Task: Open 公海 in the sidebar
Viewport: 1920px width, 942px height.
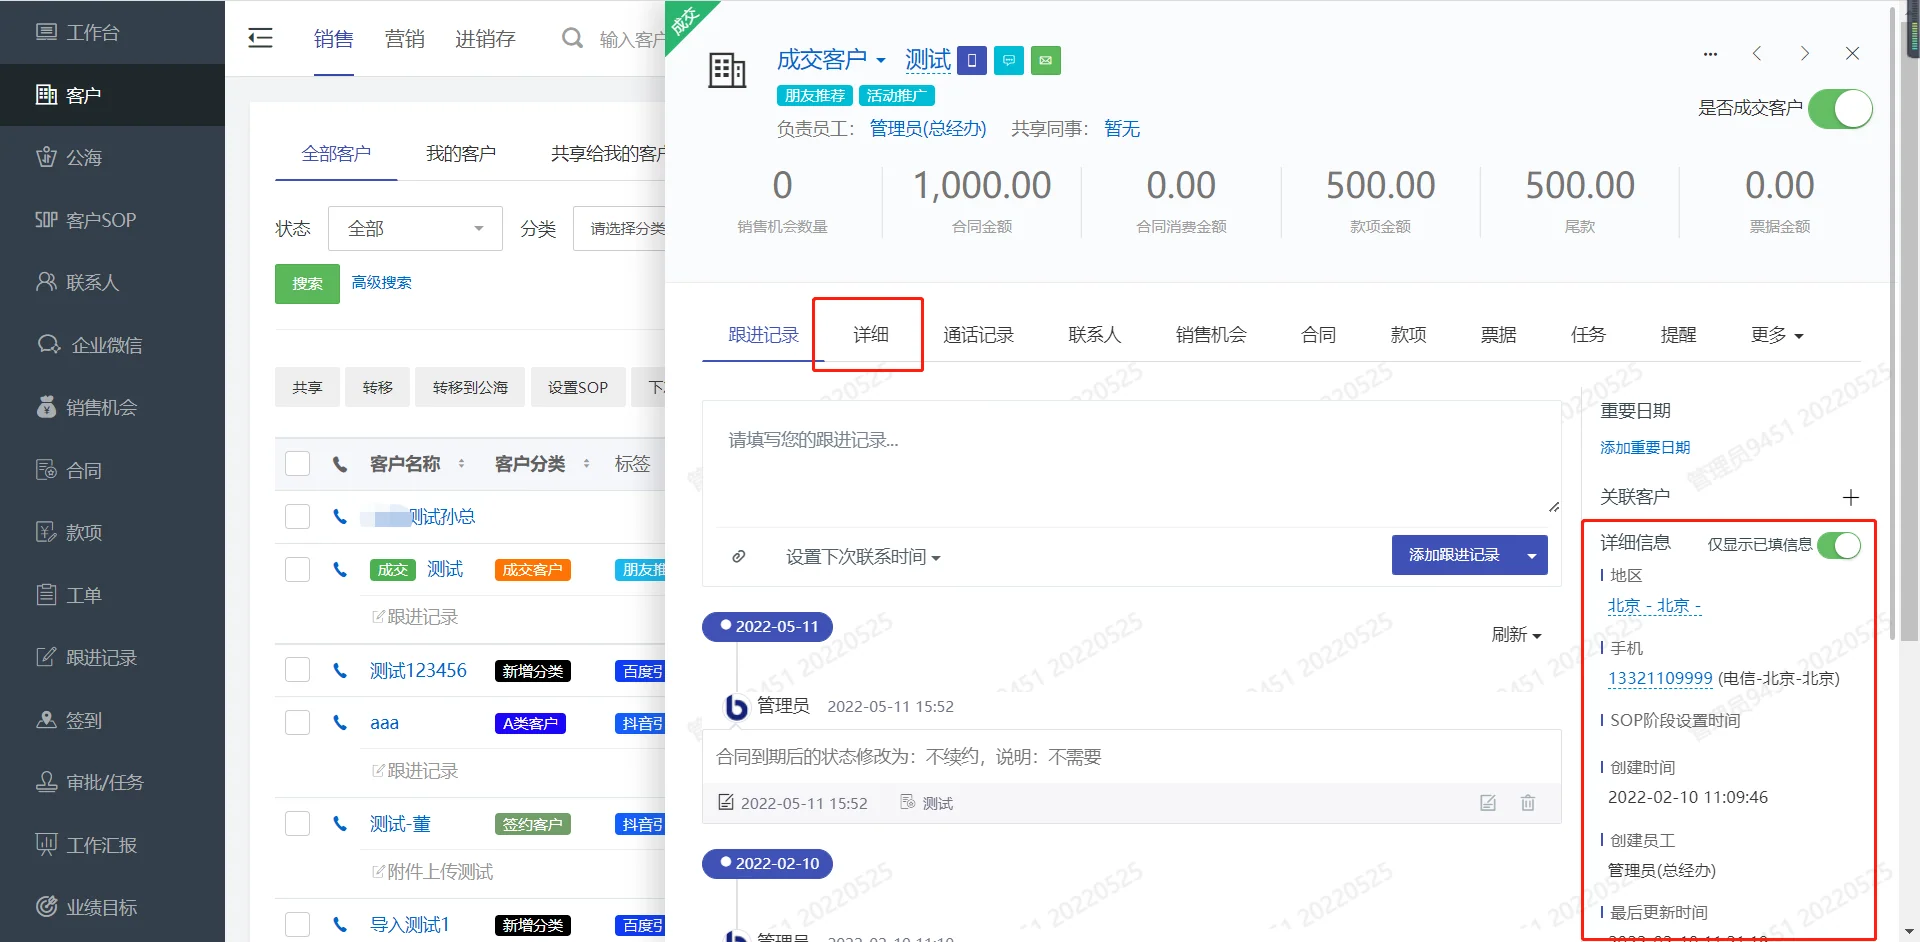Action: point(112,157)
